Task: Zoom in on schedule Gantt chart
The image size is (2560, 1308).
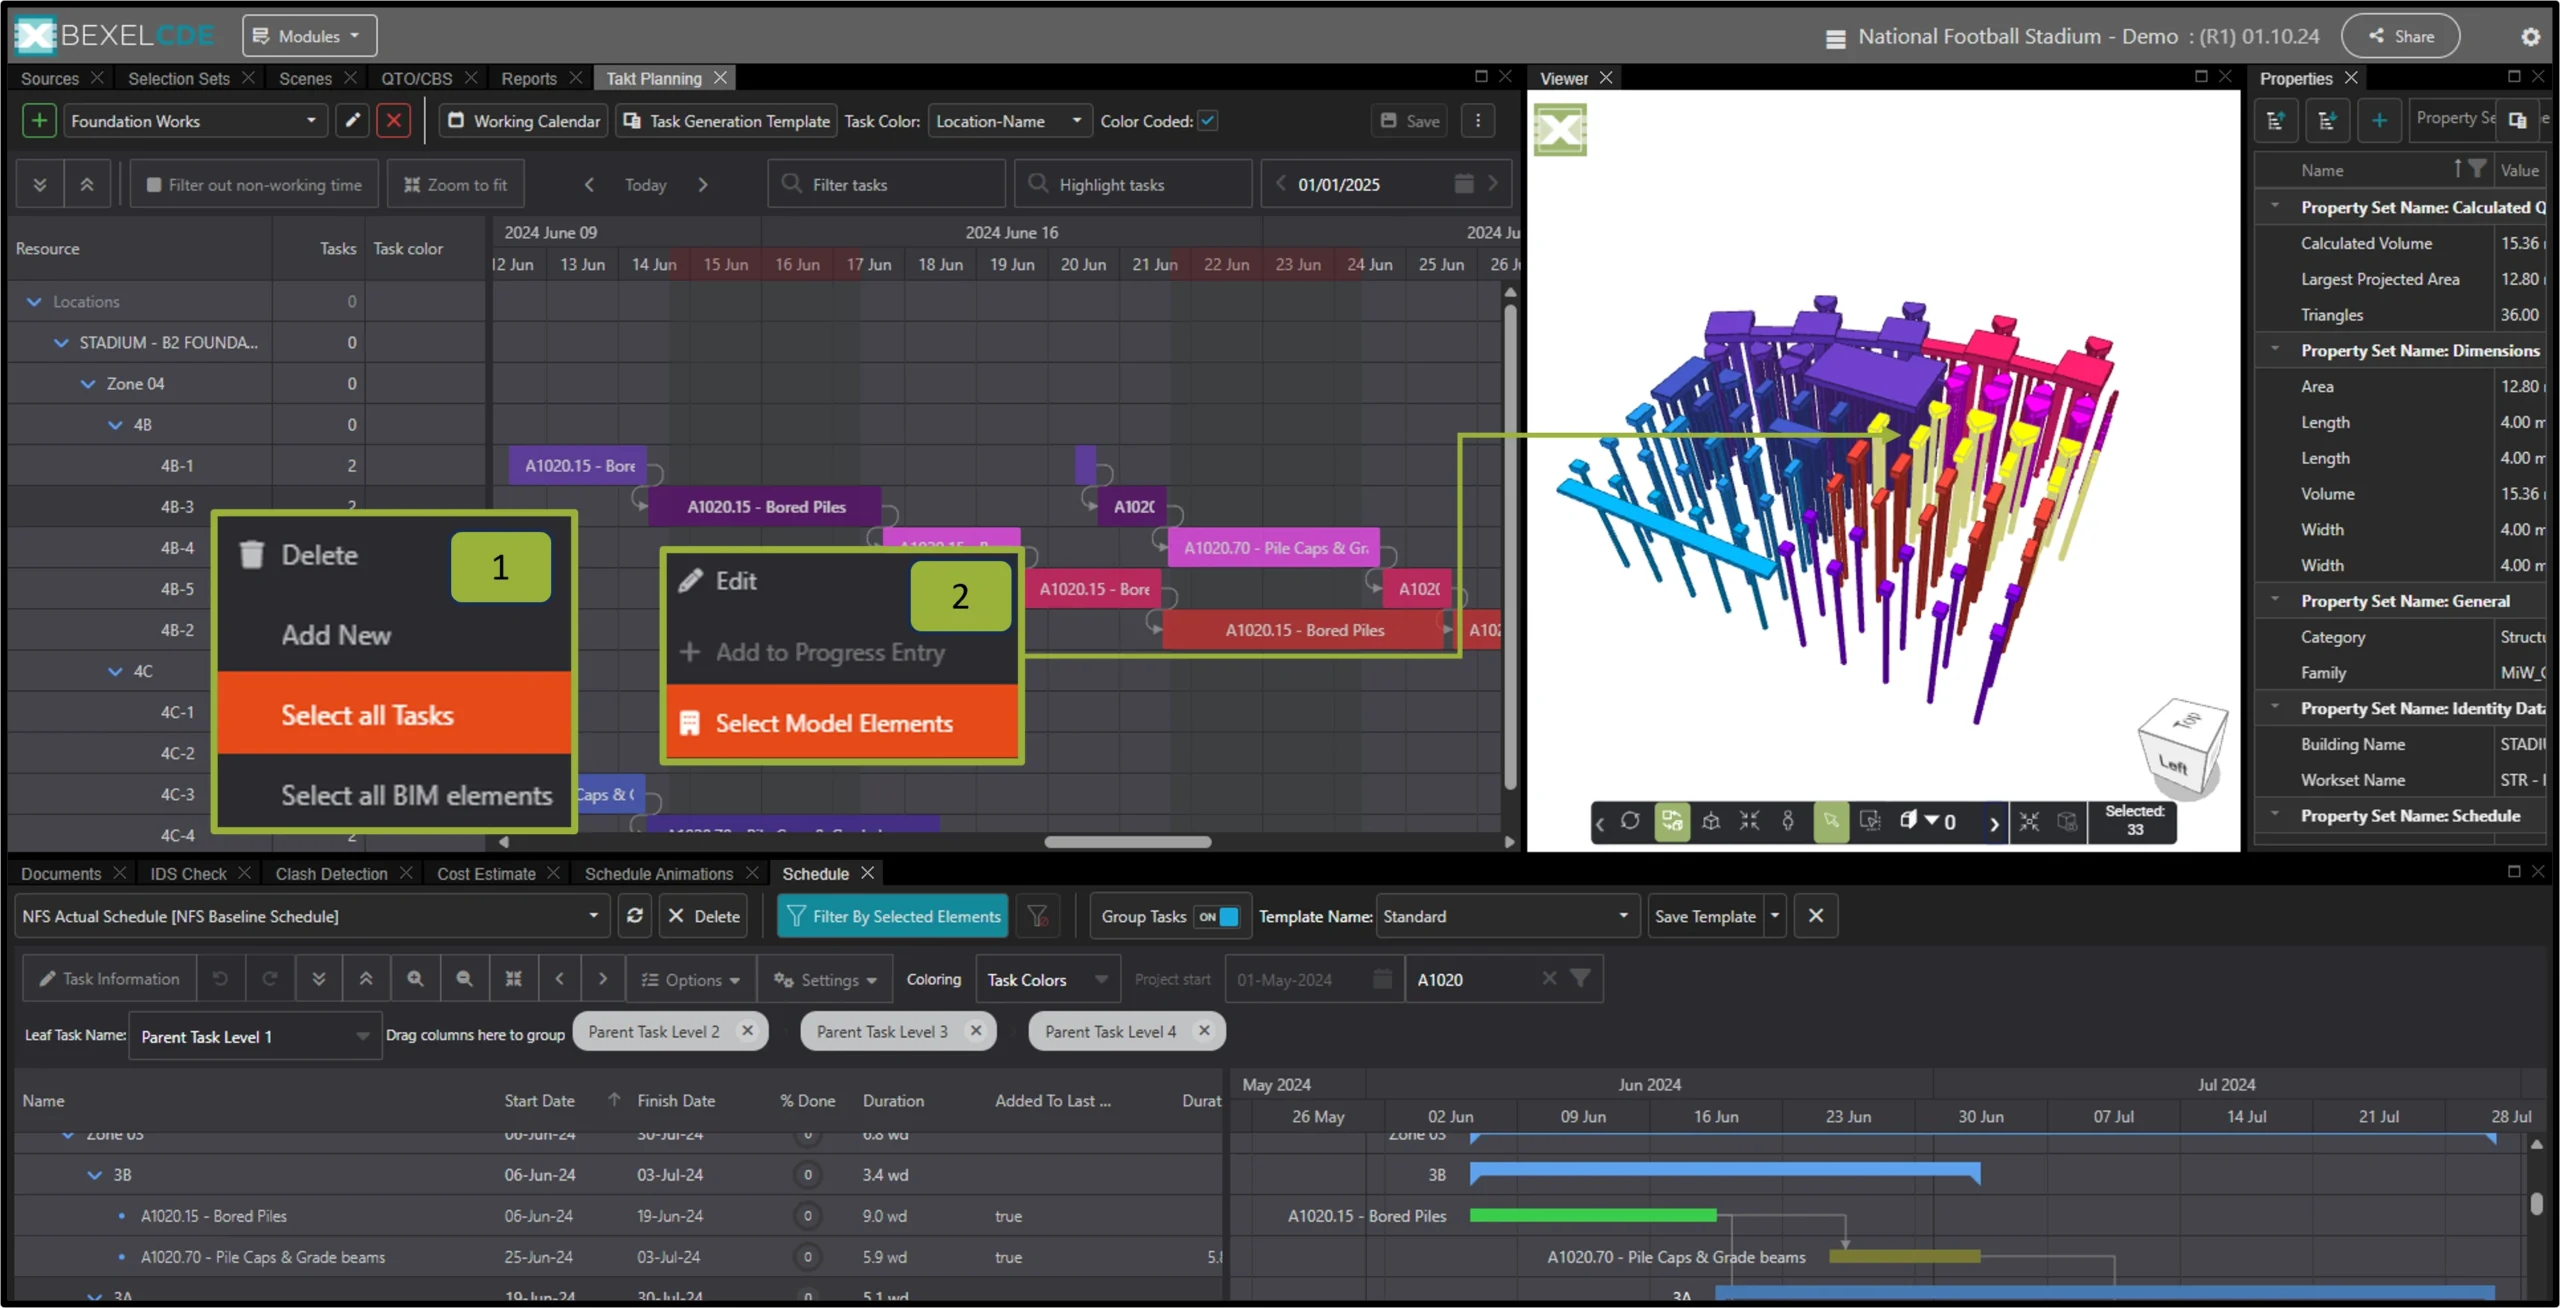Action: click(415, 979)
